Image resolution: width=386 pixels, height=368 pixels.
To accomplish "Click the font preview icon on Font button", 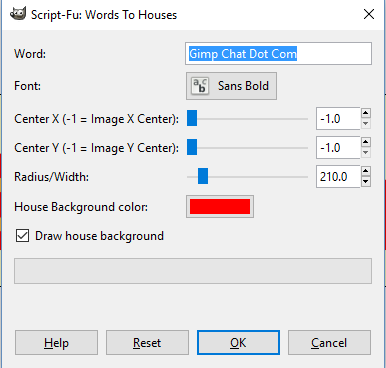I will click(200, 86).
